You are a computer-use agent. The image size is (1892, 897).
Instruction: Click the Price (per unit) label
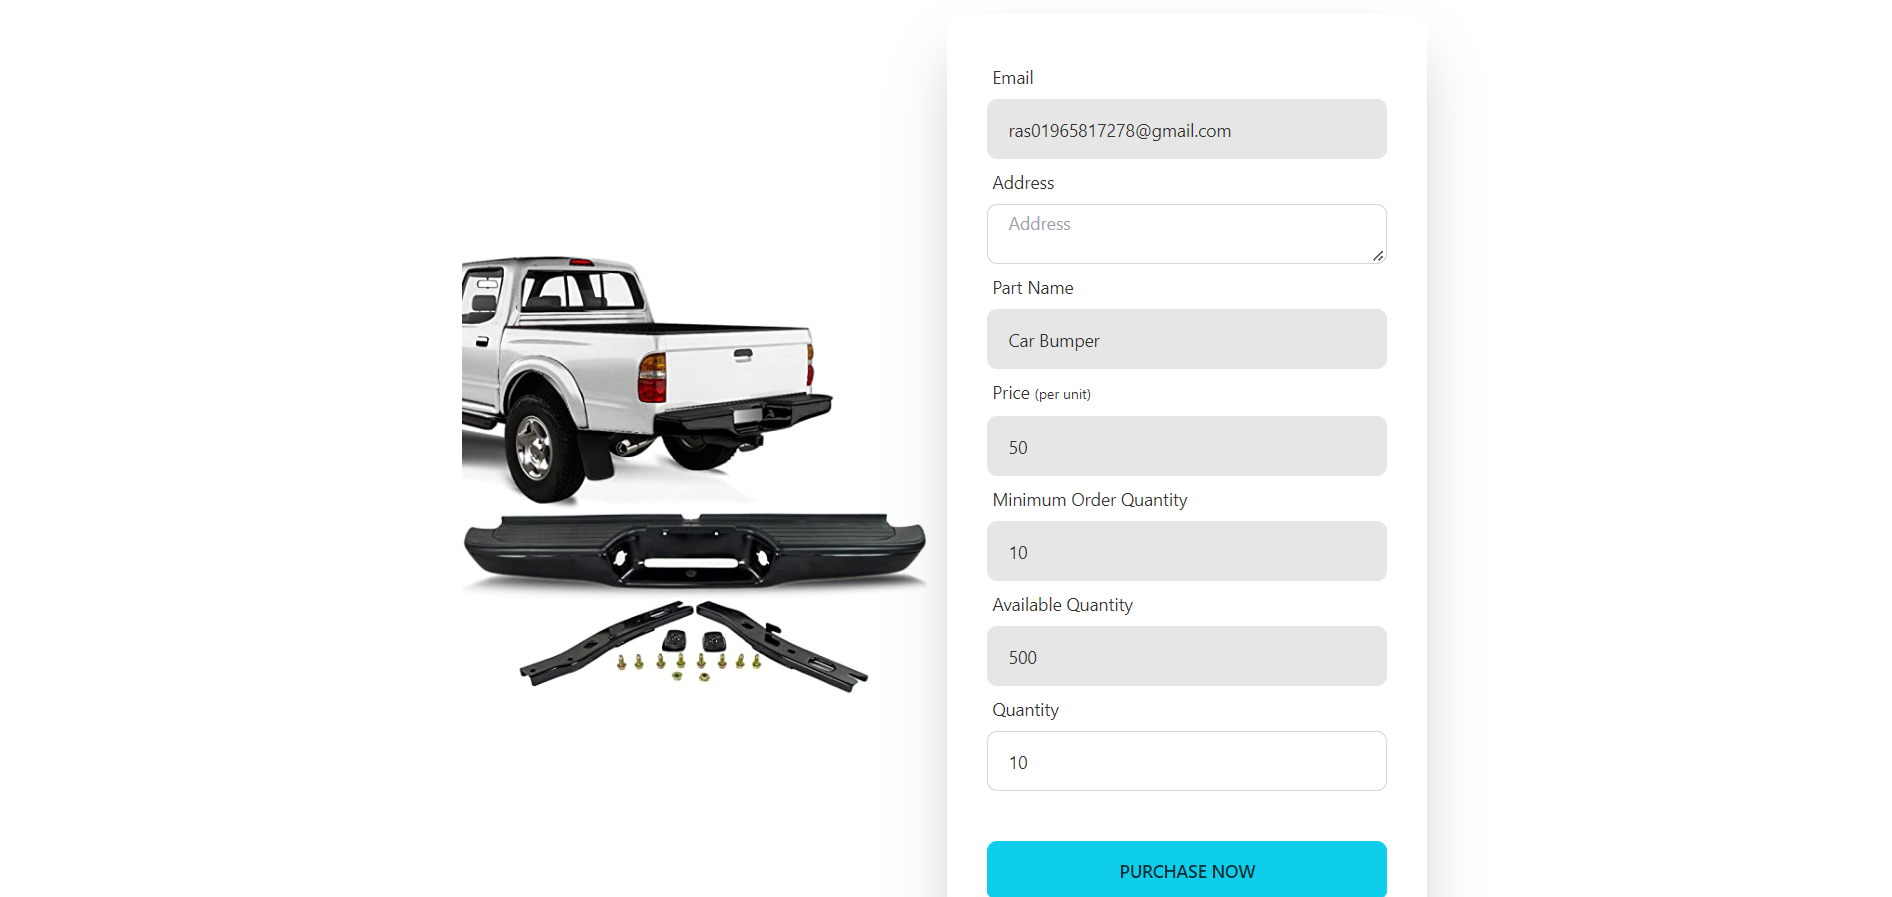pyautogui.click(x=1041, y=393)
